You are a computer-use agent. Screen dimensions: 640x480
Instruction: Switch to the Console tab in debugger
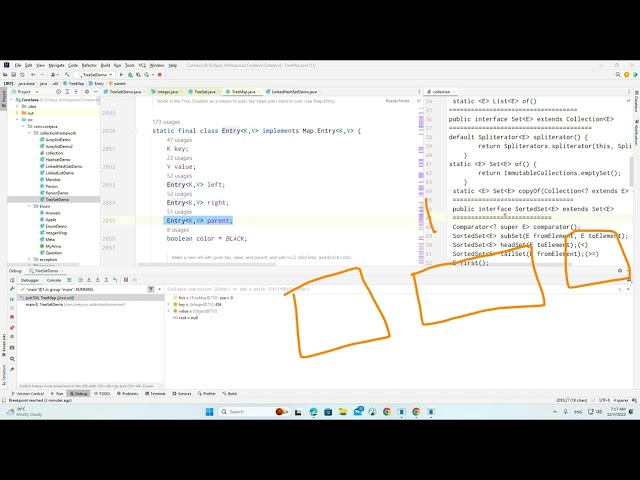click(x=54, y=280)
